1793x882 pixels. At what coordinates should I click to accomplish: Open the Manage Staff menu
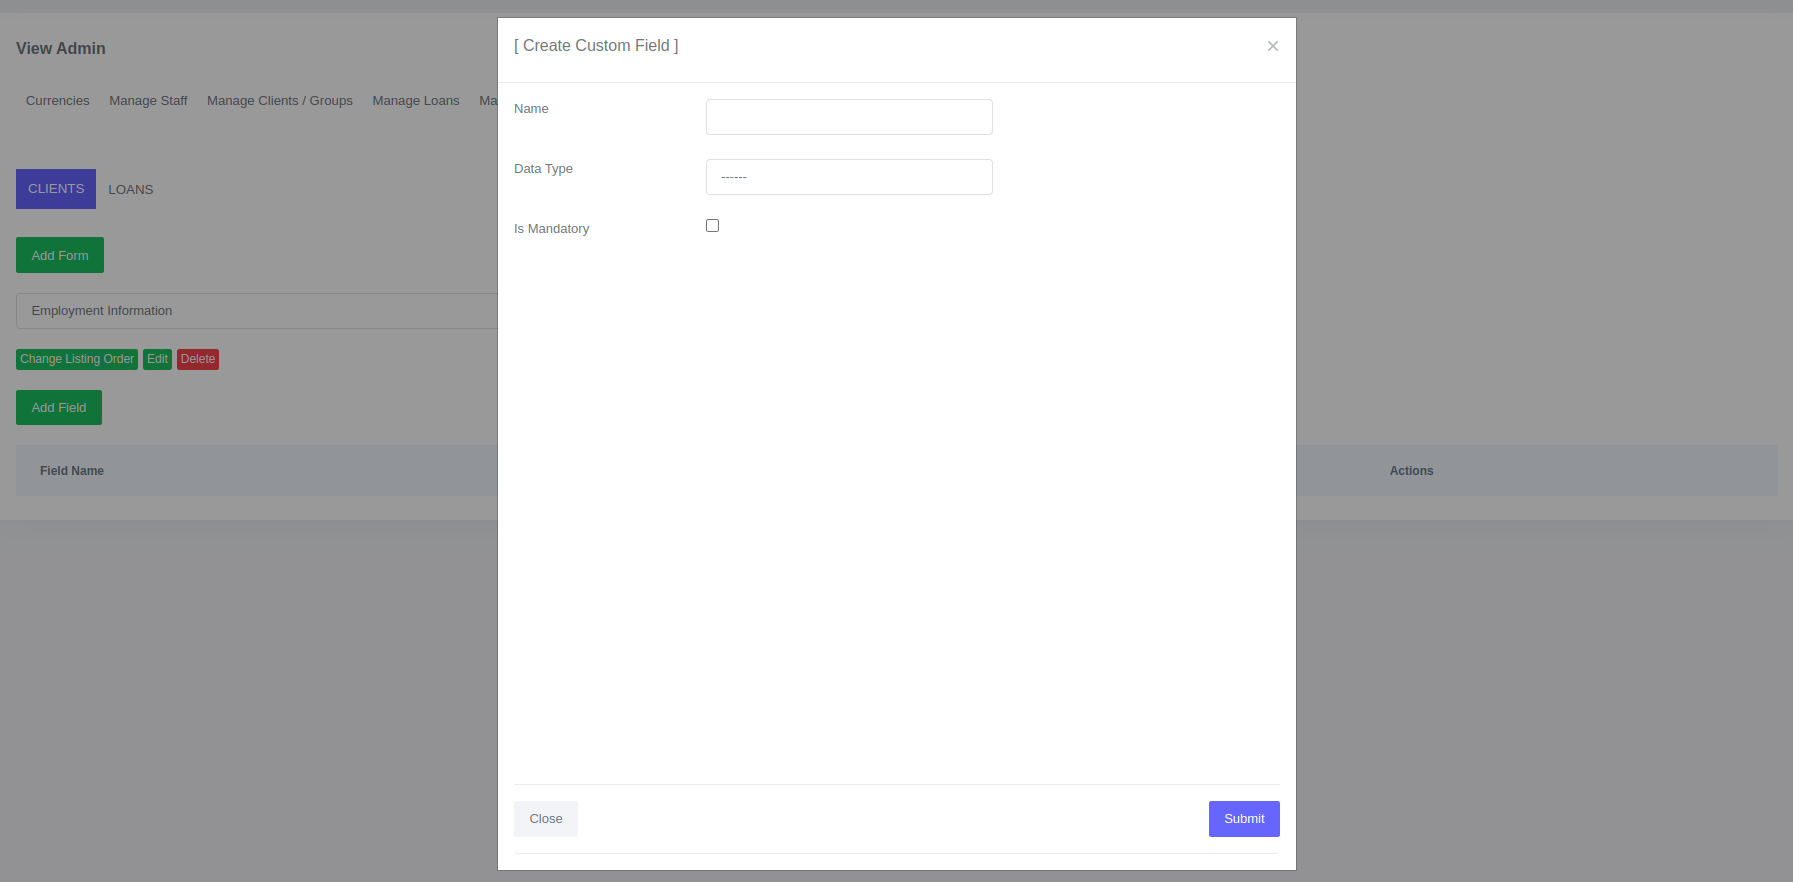click(x=148, y=101)
